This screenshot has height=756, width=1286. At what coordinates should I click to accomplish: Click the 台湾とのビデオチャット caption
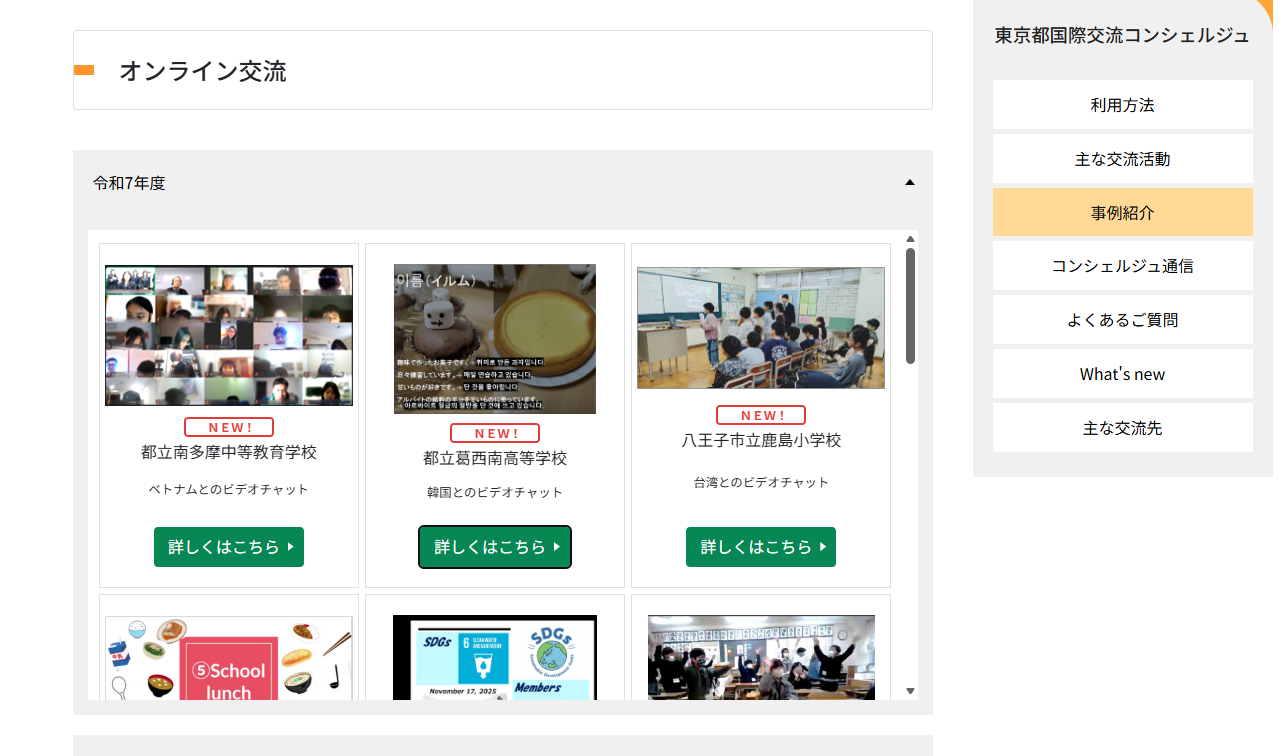pos(761,482)
